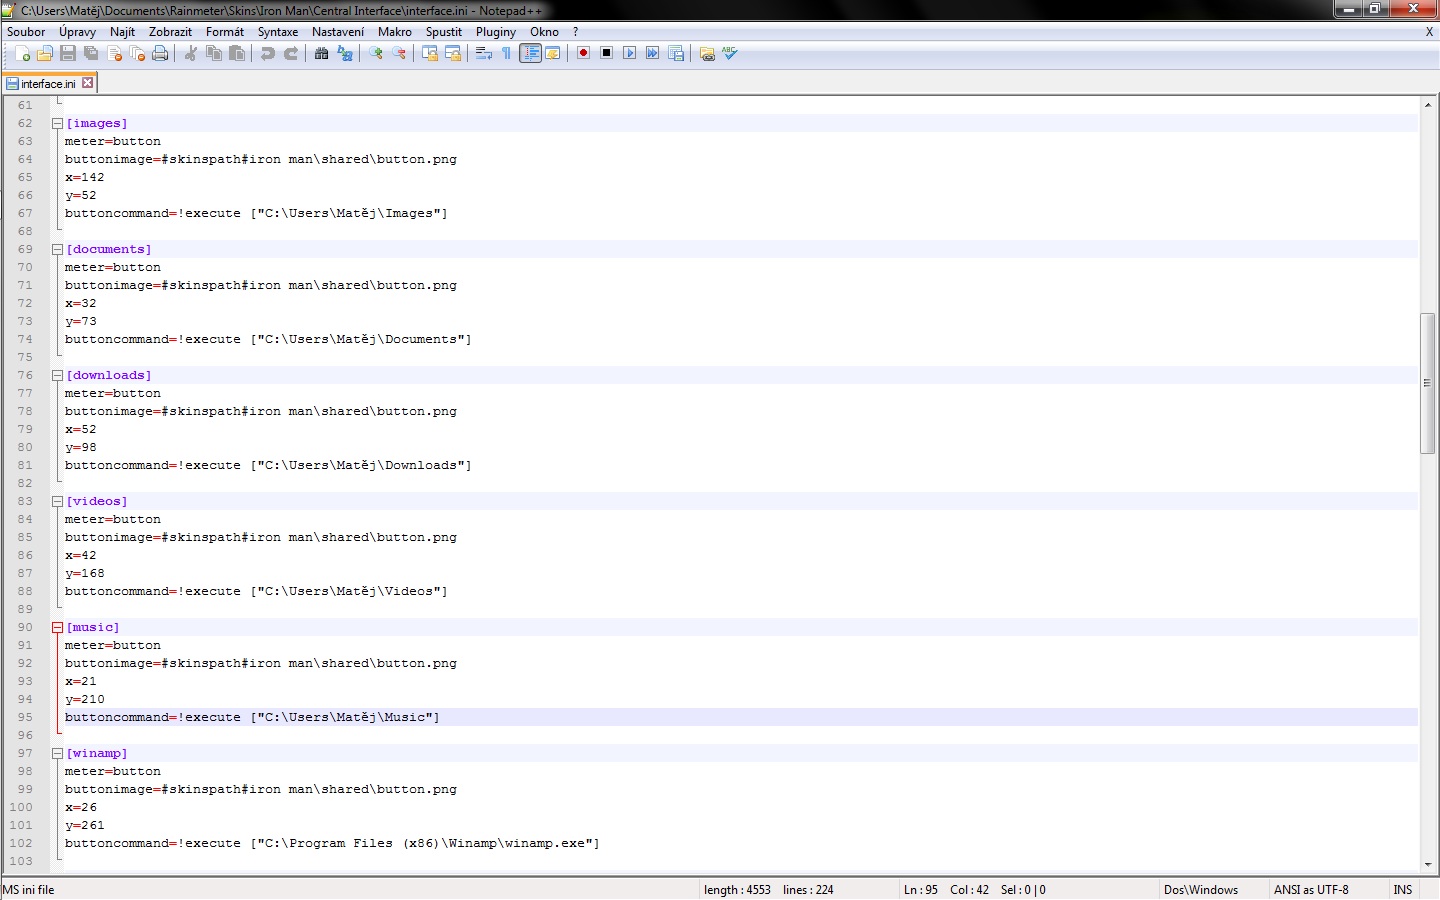
Task: Click the Find and Replace icon
Action: pyautogui.click(x=345, y=54)
